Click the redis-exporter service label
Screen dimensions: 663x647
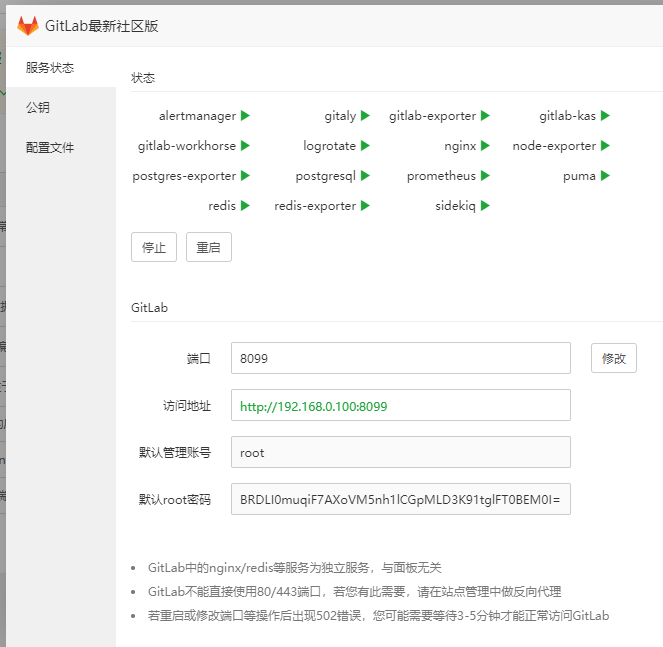click(x=315, y=206)
